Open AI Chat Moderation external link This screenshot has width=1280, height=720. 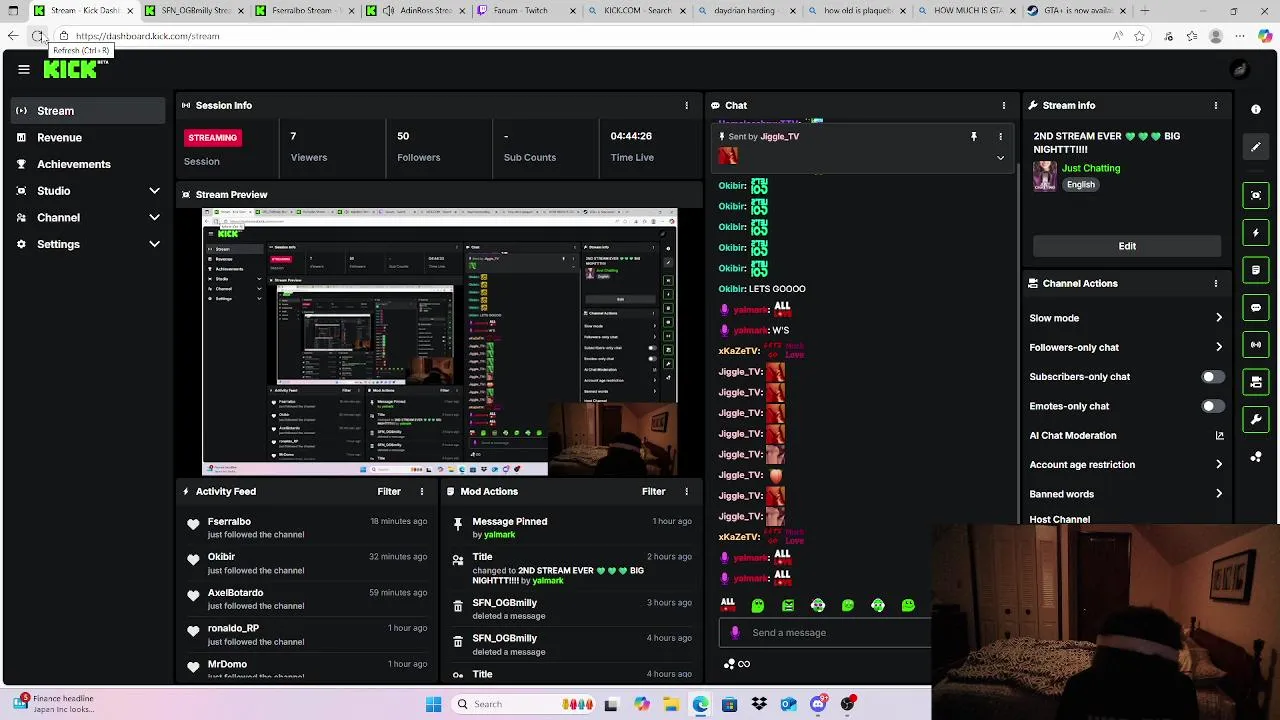1219,436
